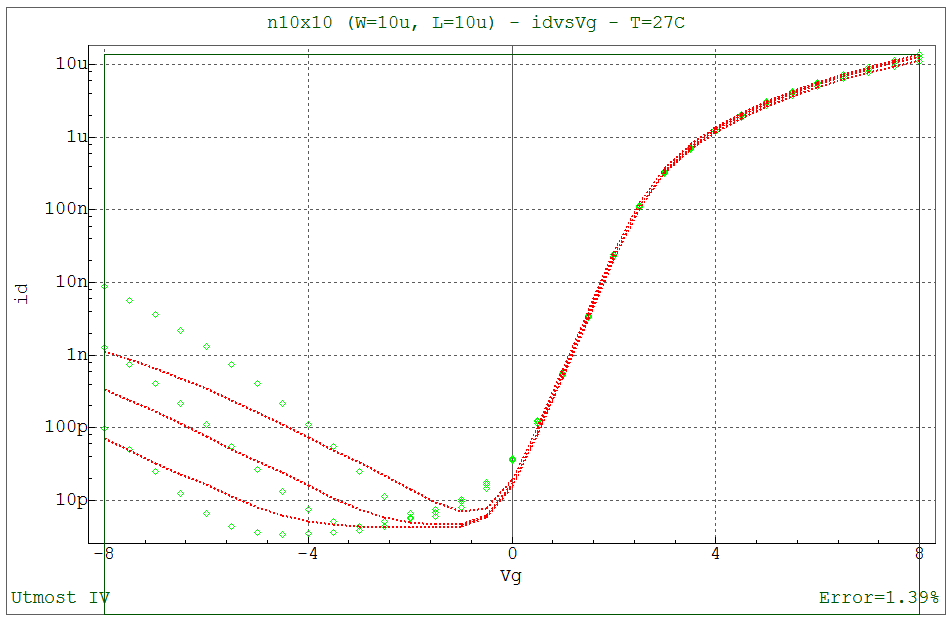Click the '10u' y-axis tick label

(71, 64)
